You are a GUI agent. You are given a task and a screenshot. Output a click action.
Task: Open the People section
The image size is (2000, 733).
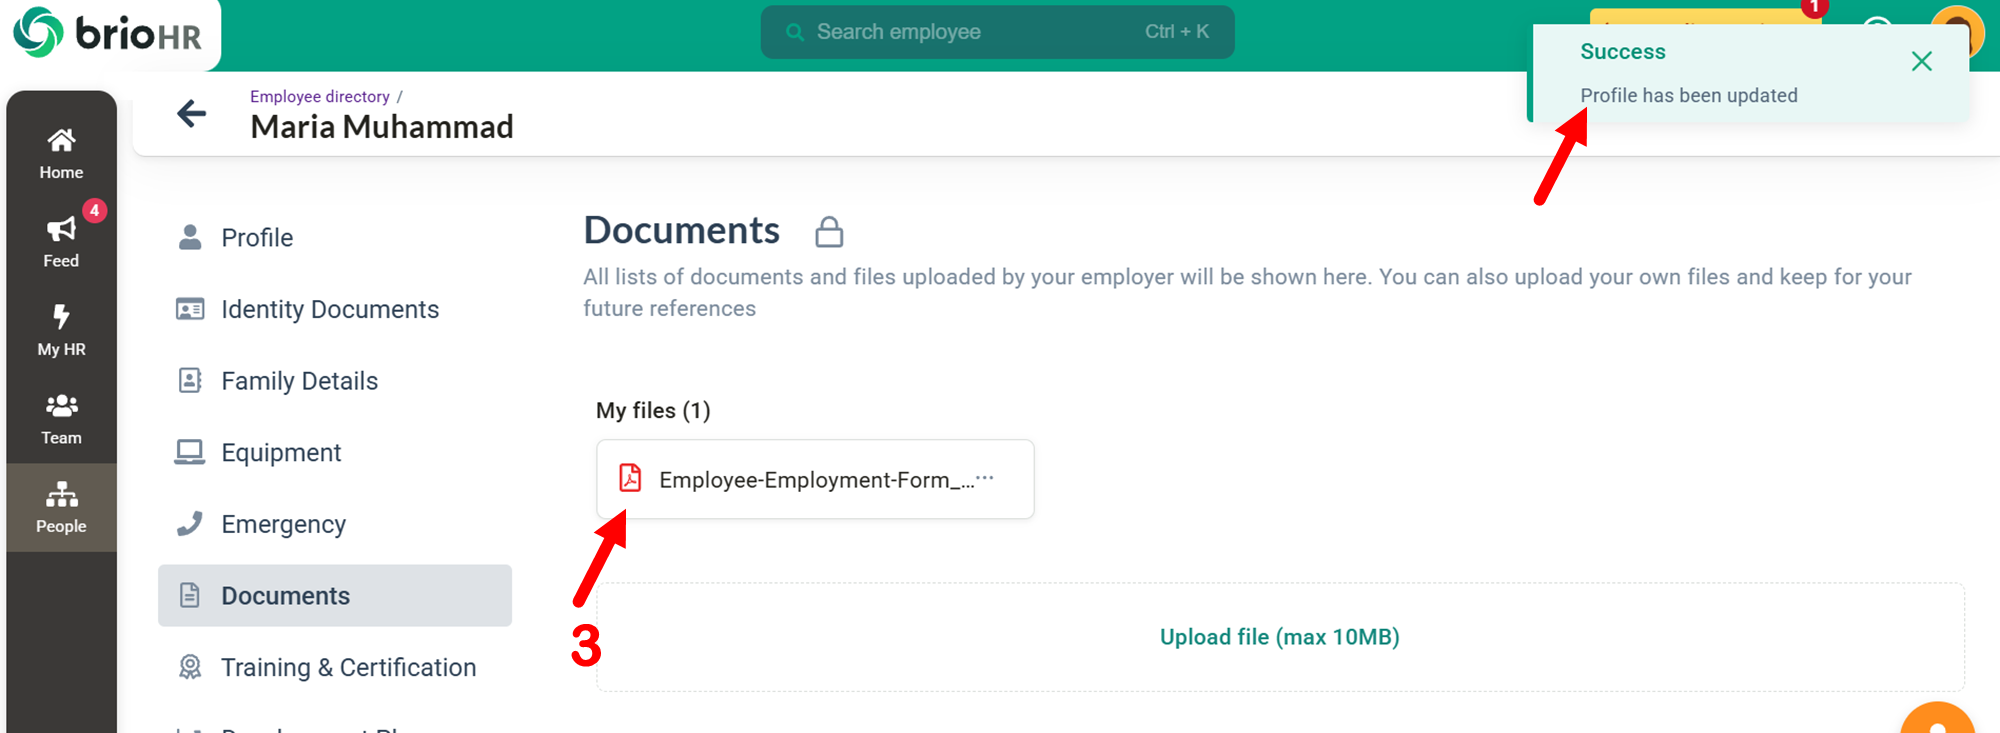pyautogui.click(x=61, y=507)
